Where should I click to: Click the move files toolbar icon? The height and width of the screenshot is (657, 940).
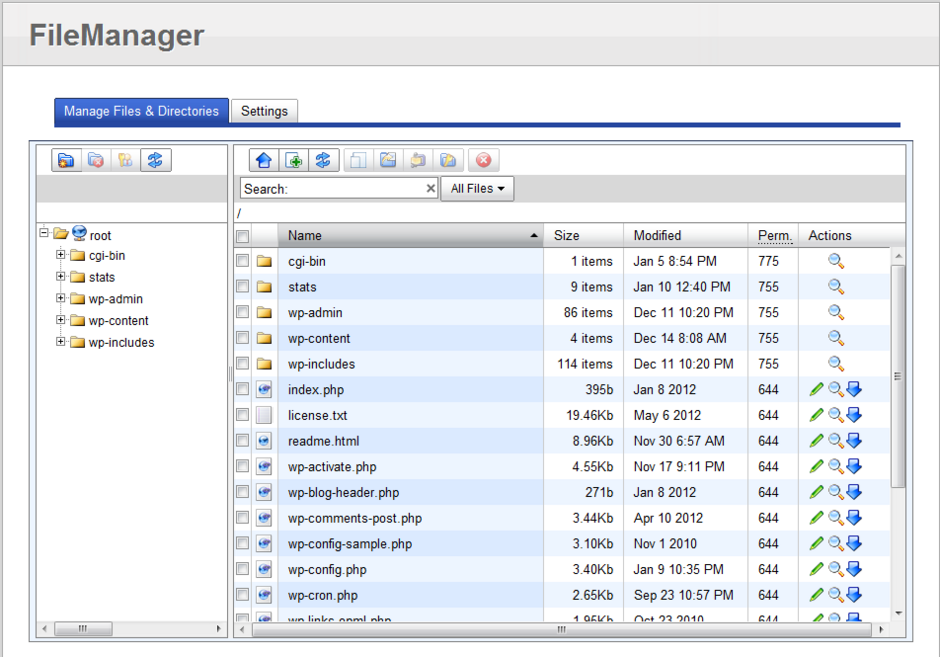click(388, 160)
